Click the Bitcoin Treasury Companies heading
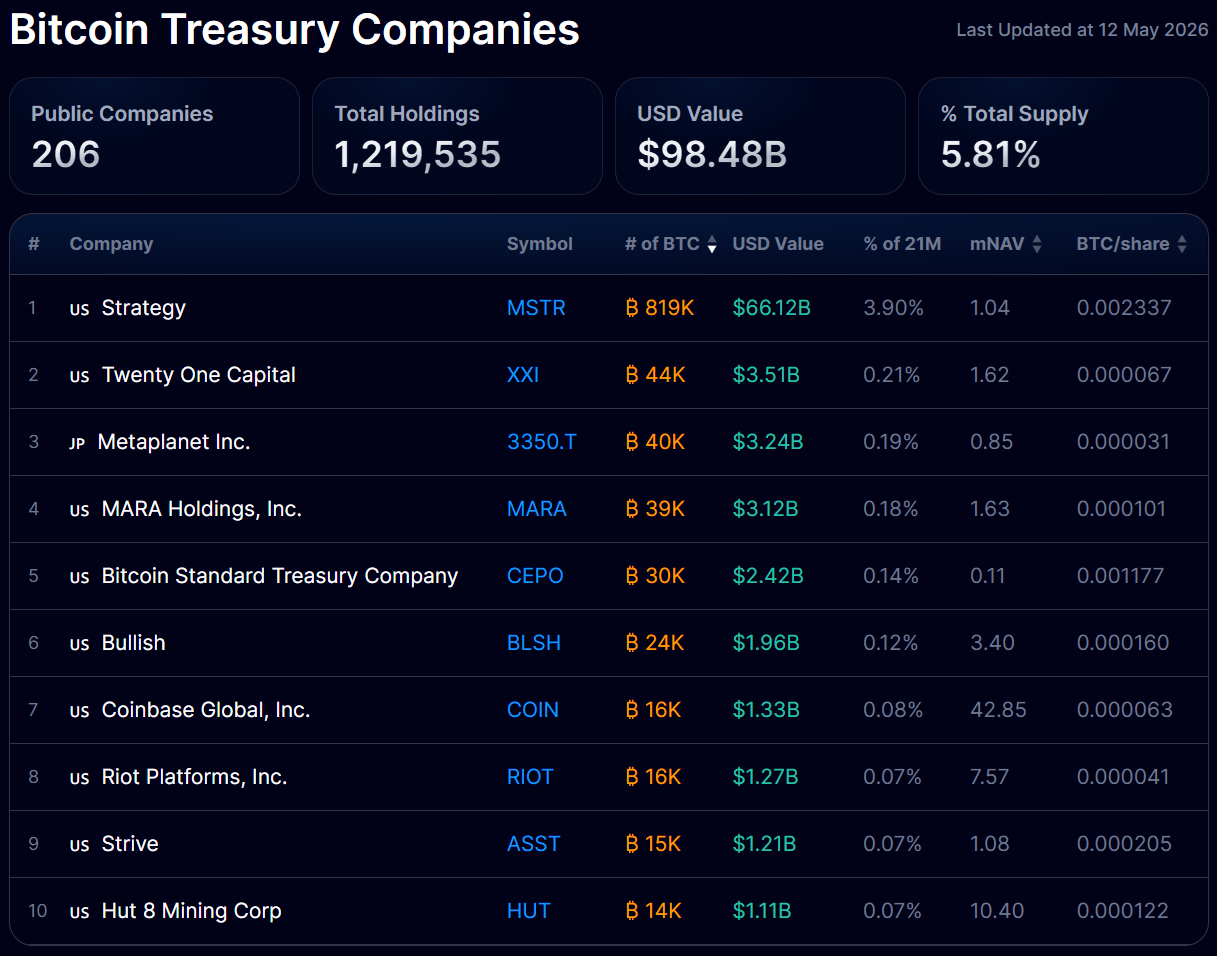This screenshot has height=956, width=1217. (295, 30)
